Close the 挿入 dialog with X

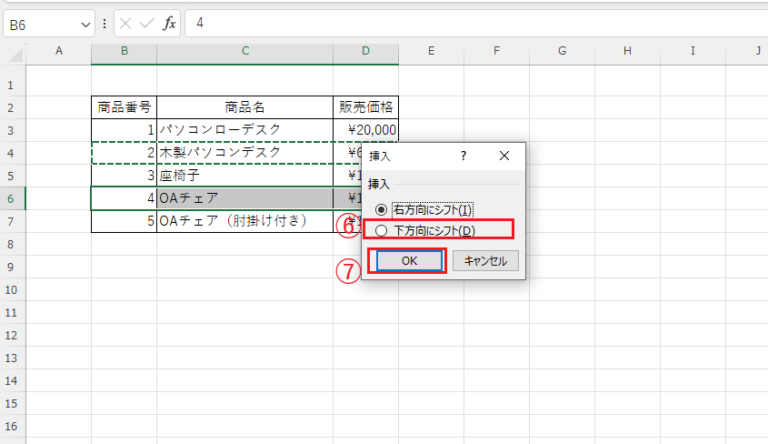click(x=503, y=157)
